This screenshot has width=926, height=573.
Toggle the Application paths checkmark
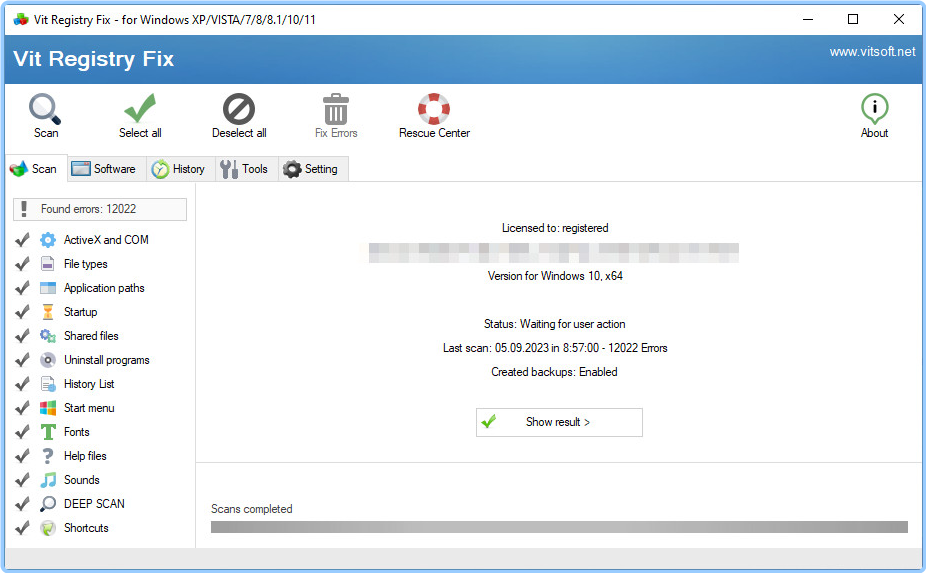point(22,288)
